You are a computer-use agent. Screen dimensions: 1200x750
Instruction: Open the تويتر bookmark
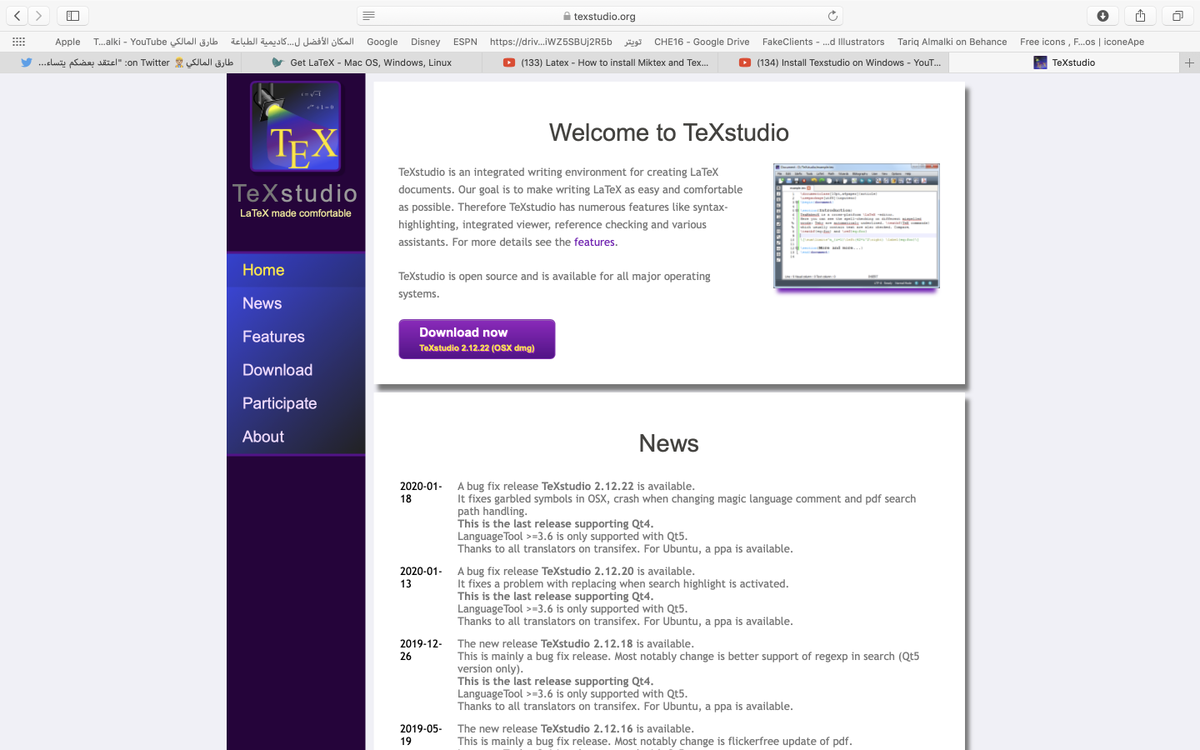[x=633, y=42]
